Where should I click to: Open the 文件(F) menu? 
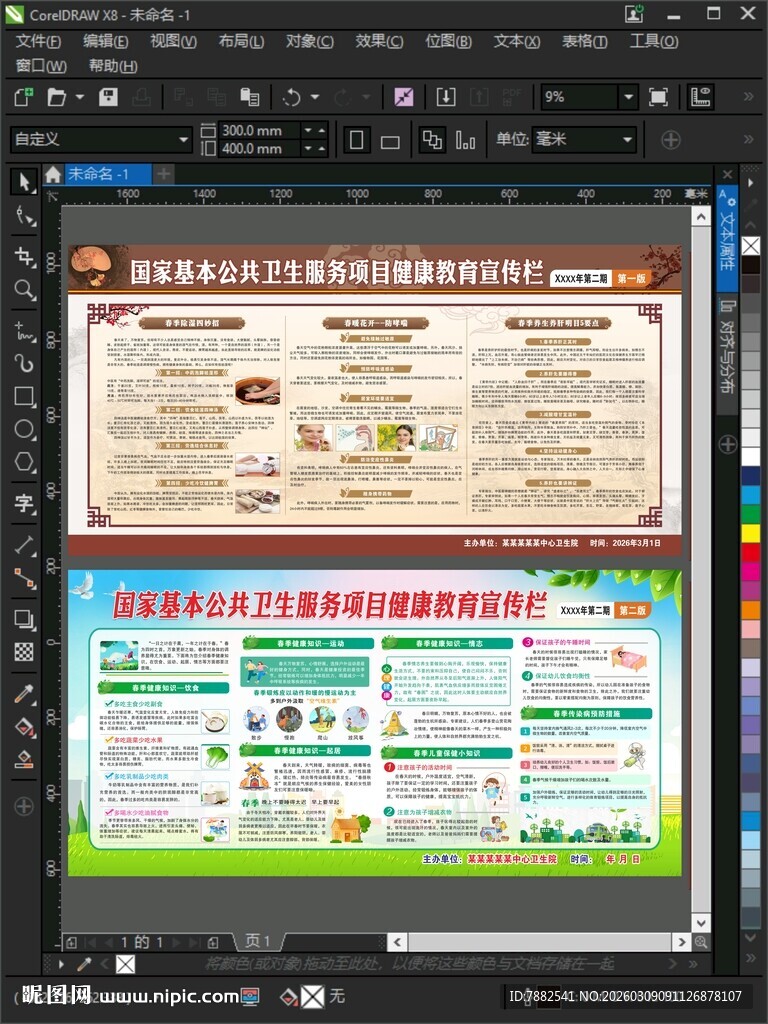(x=38, y=41)
